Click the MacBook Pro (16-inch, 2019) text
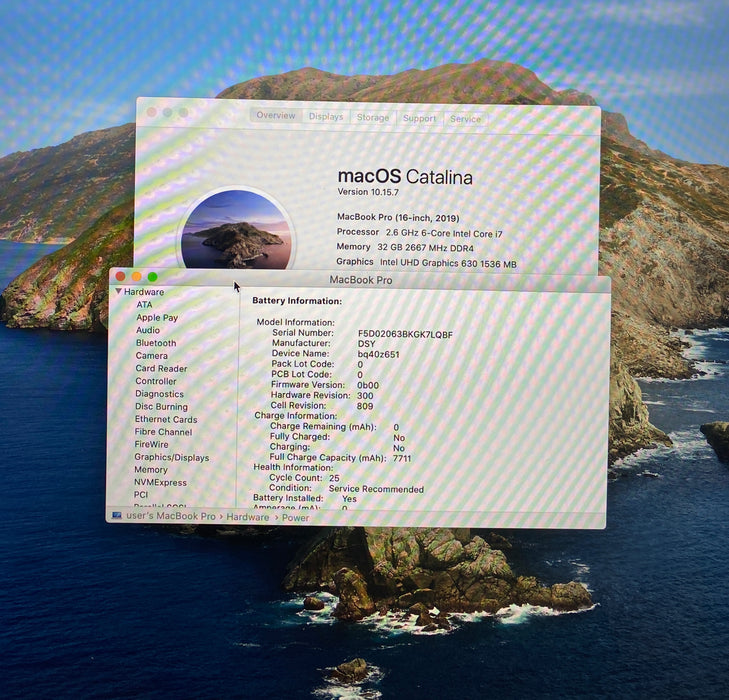 pos(398,218)
